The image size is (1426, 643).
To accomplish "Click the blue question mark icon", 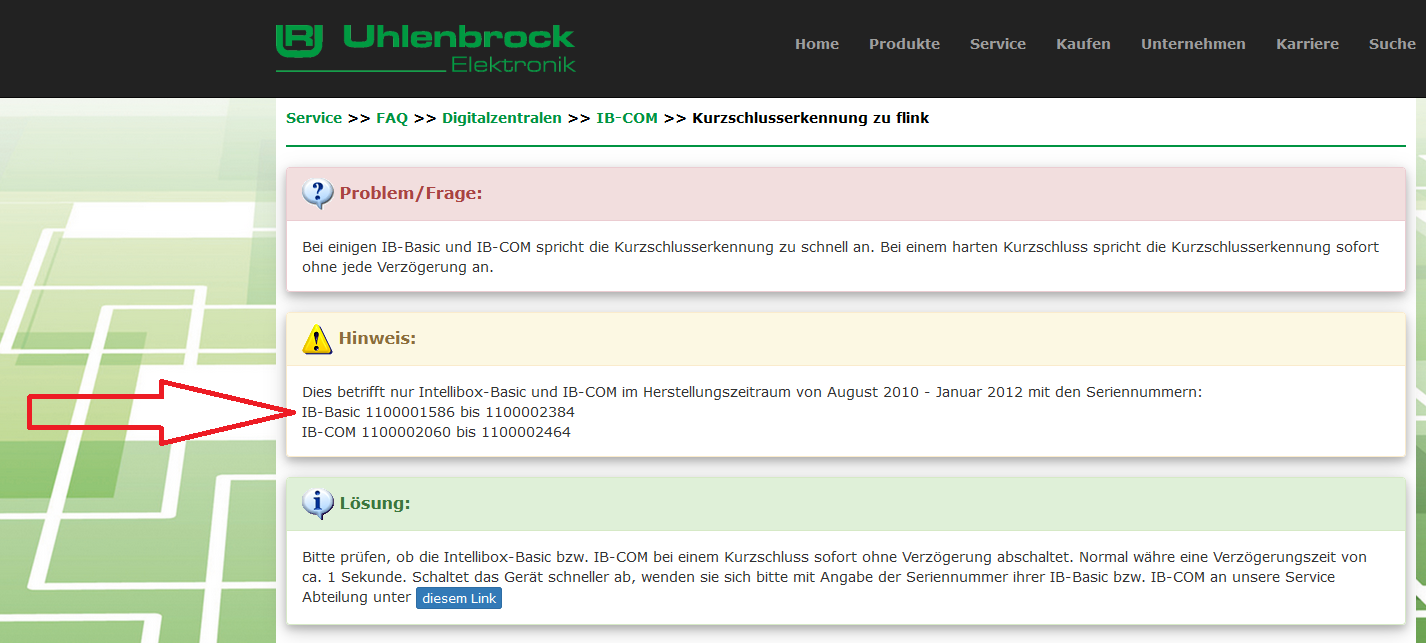I will tap(318, 194).
